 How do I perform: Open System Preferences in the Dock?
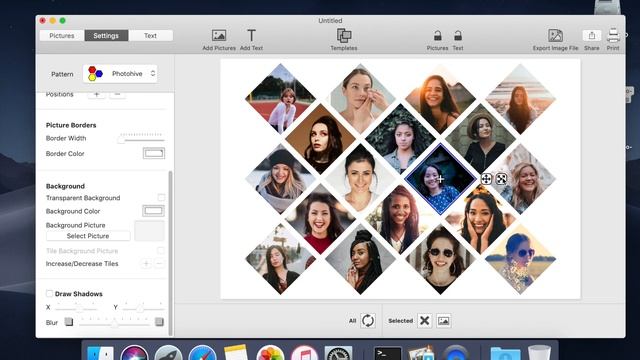click(338, 353)
